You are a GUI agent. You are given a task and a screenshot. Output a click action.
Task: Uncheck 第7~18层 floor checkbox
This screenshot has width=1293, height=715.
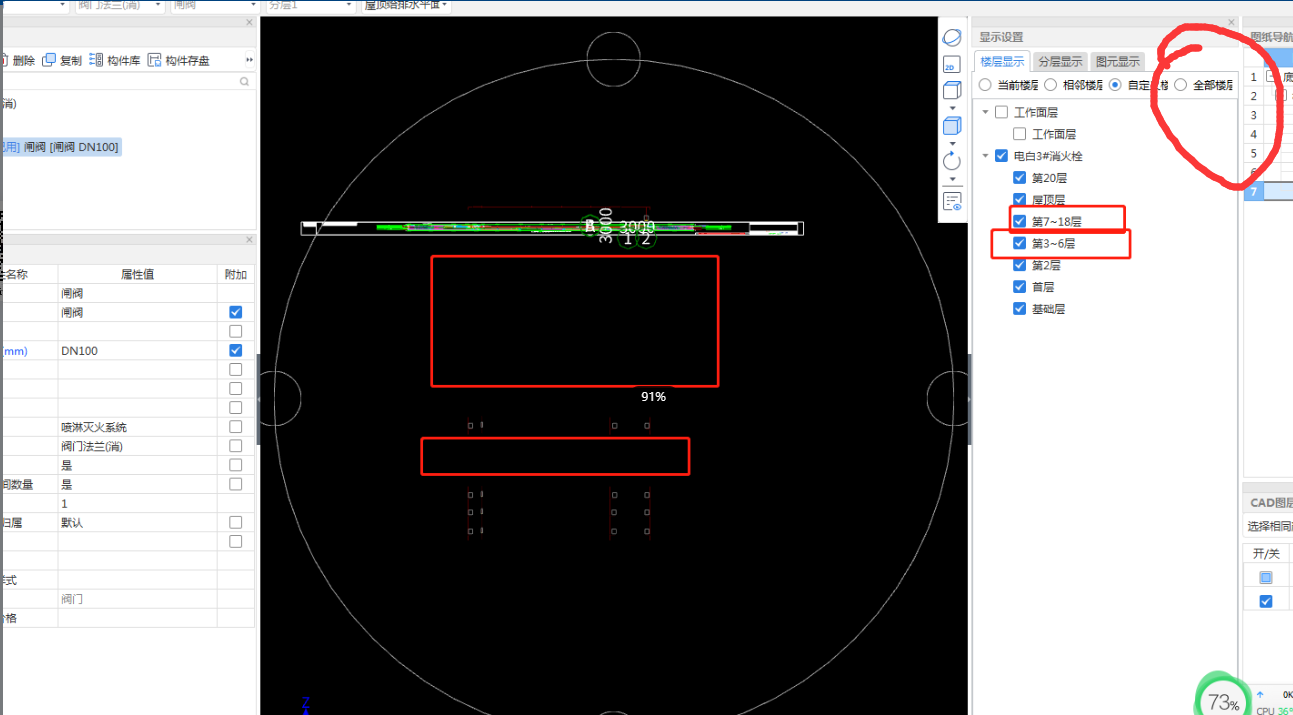coord(1020,221)
